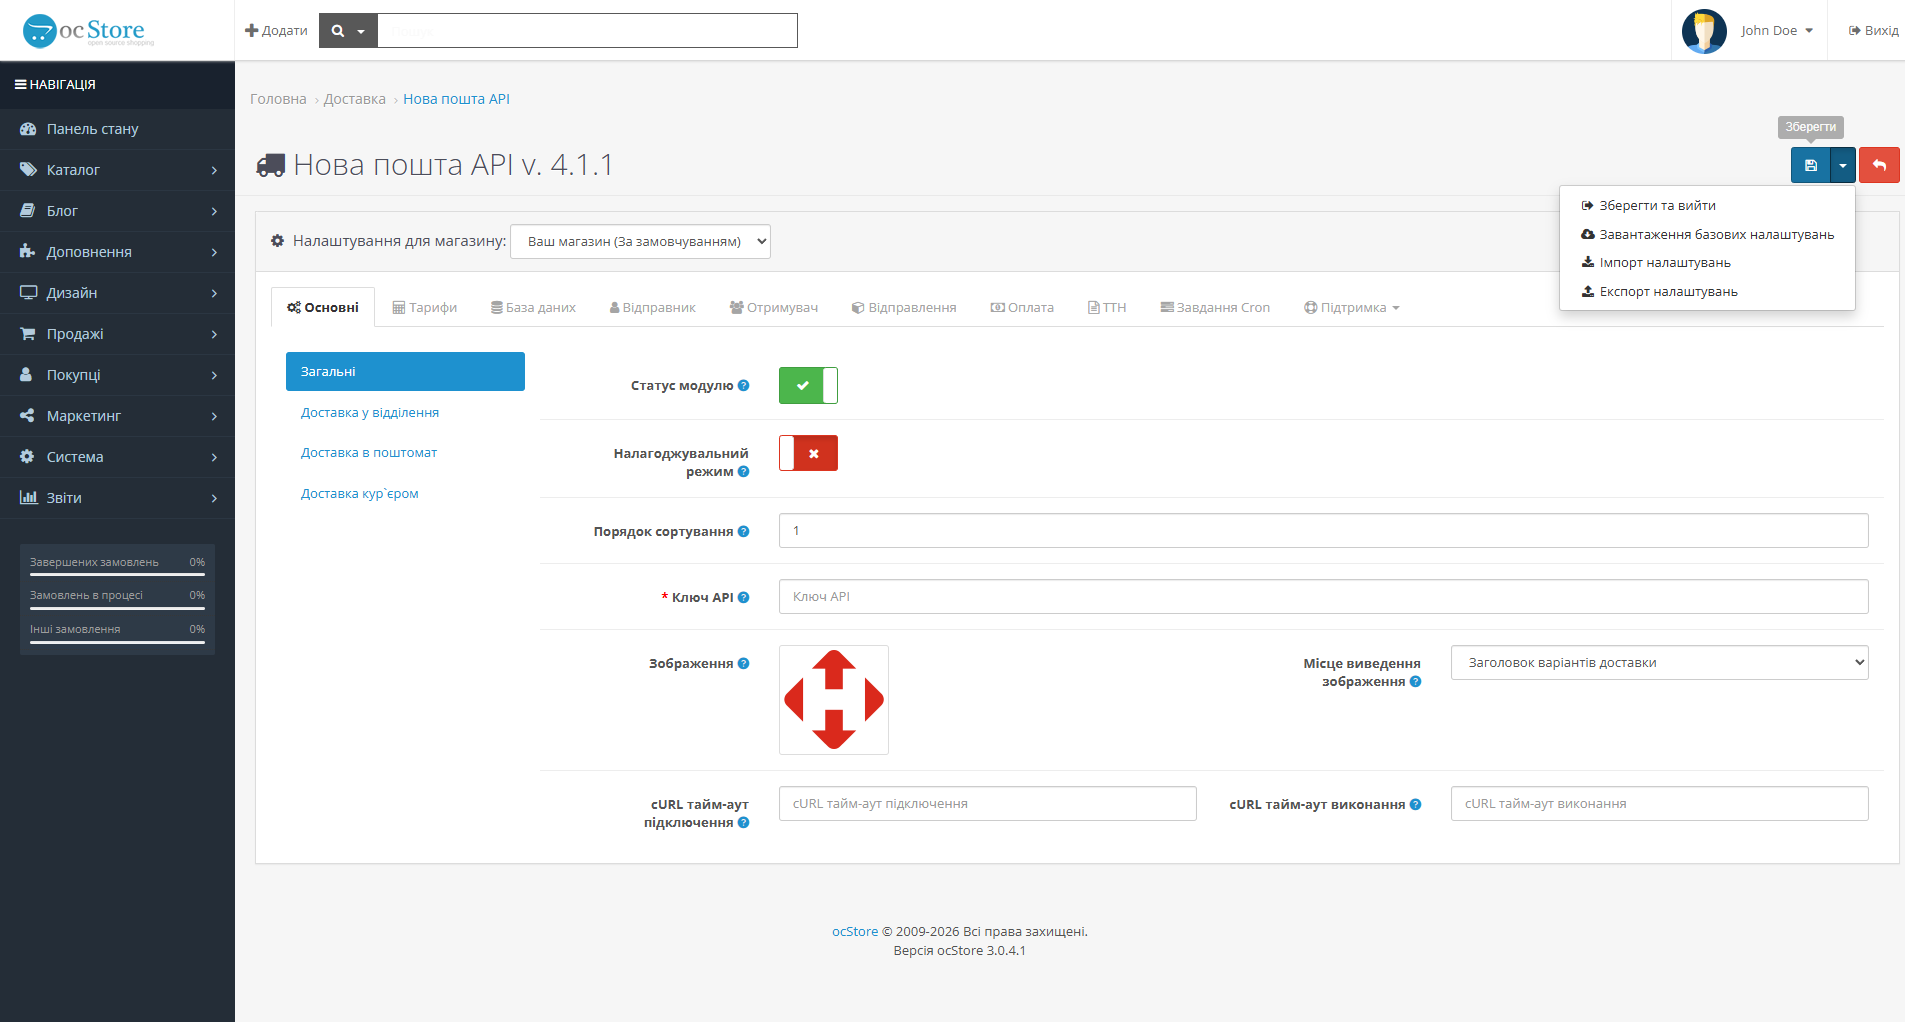
Task: Switch to the База даних tab
Action: click(533, 307)
